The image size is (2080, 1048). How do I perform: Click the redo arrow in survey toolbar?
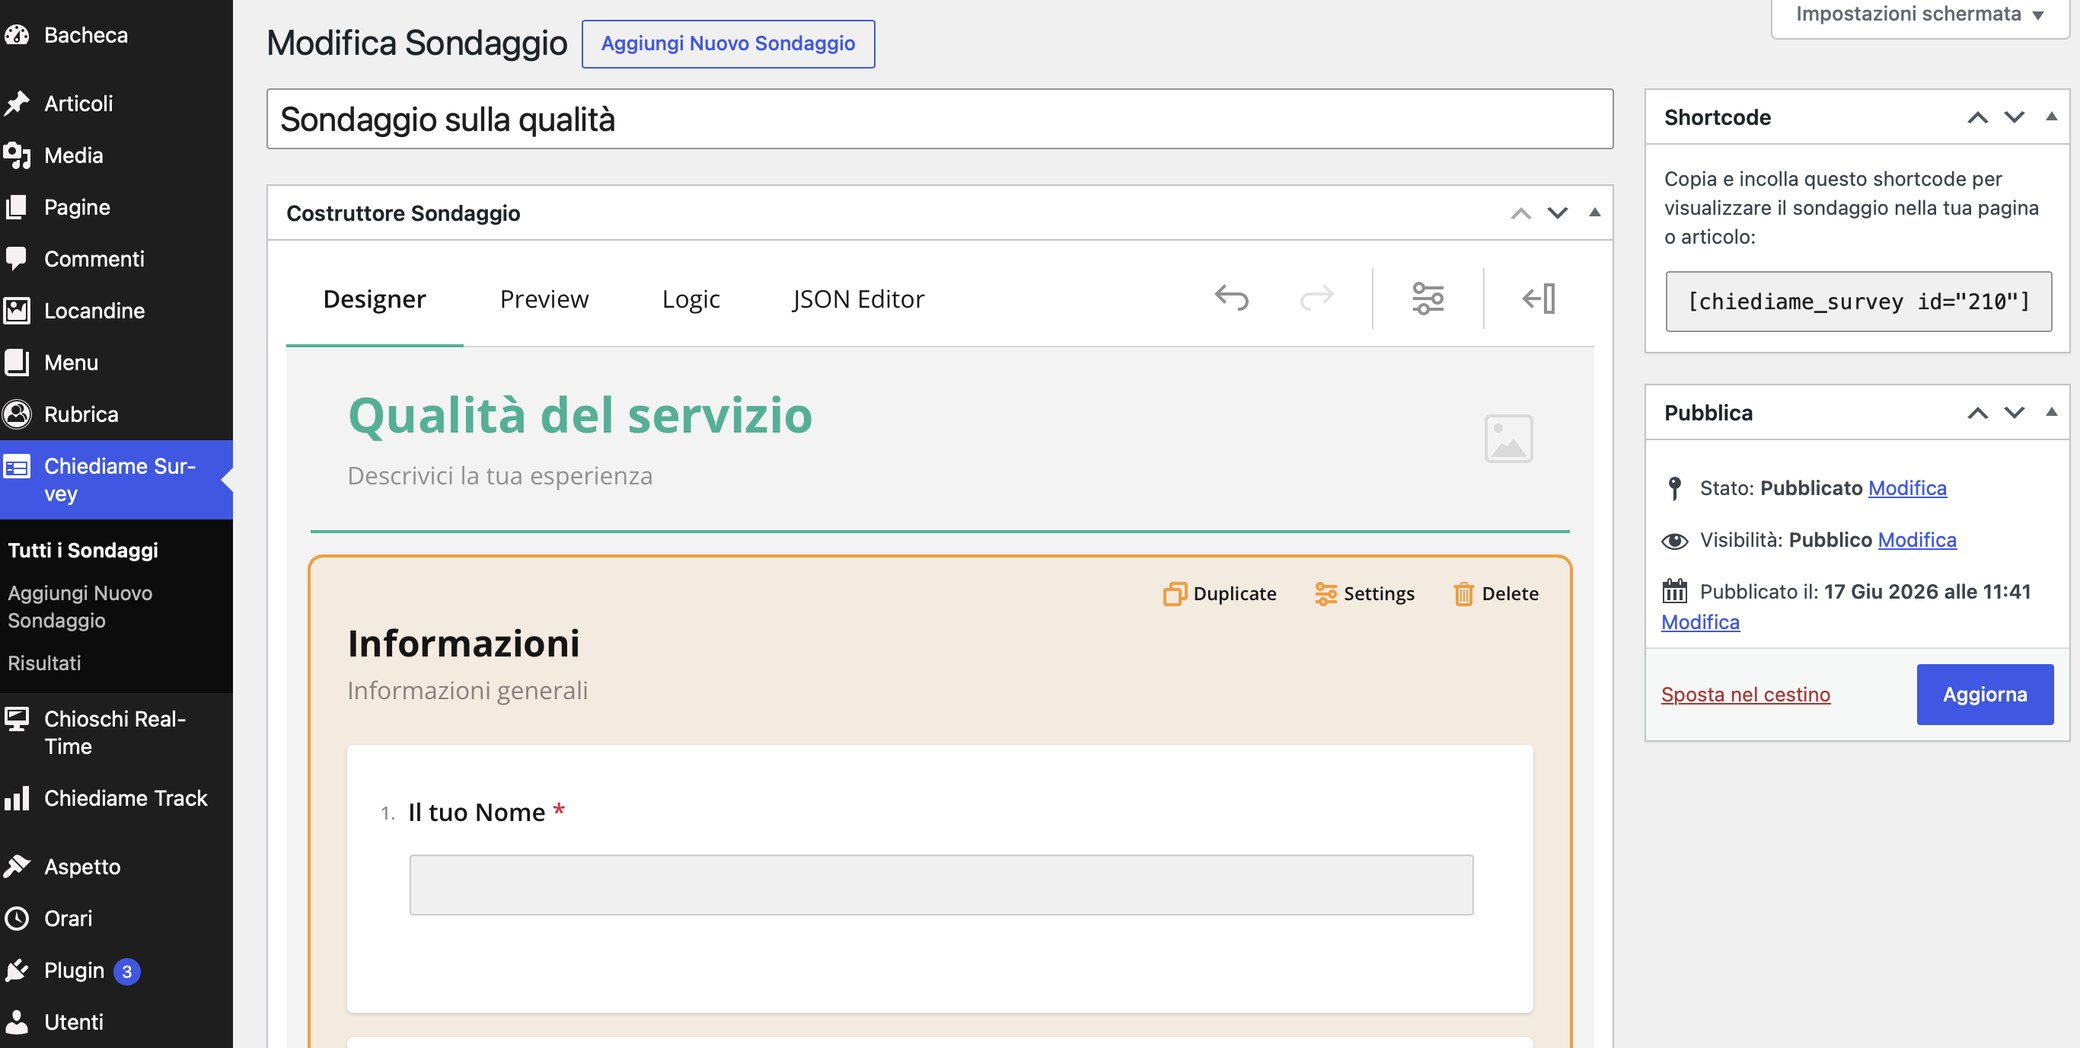click(1316, 298)
